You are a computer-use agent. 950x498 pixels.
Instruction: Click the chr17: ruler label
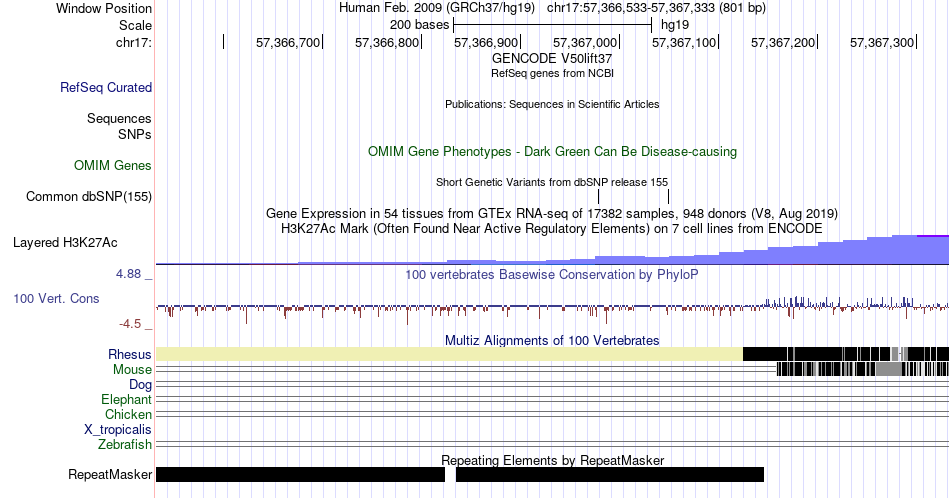pos(133,42)
